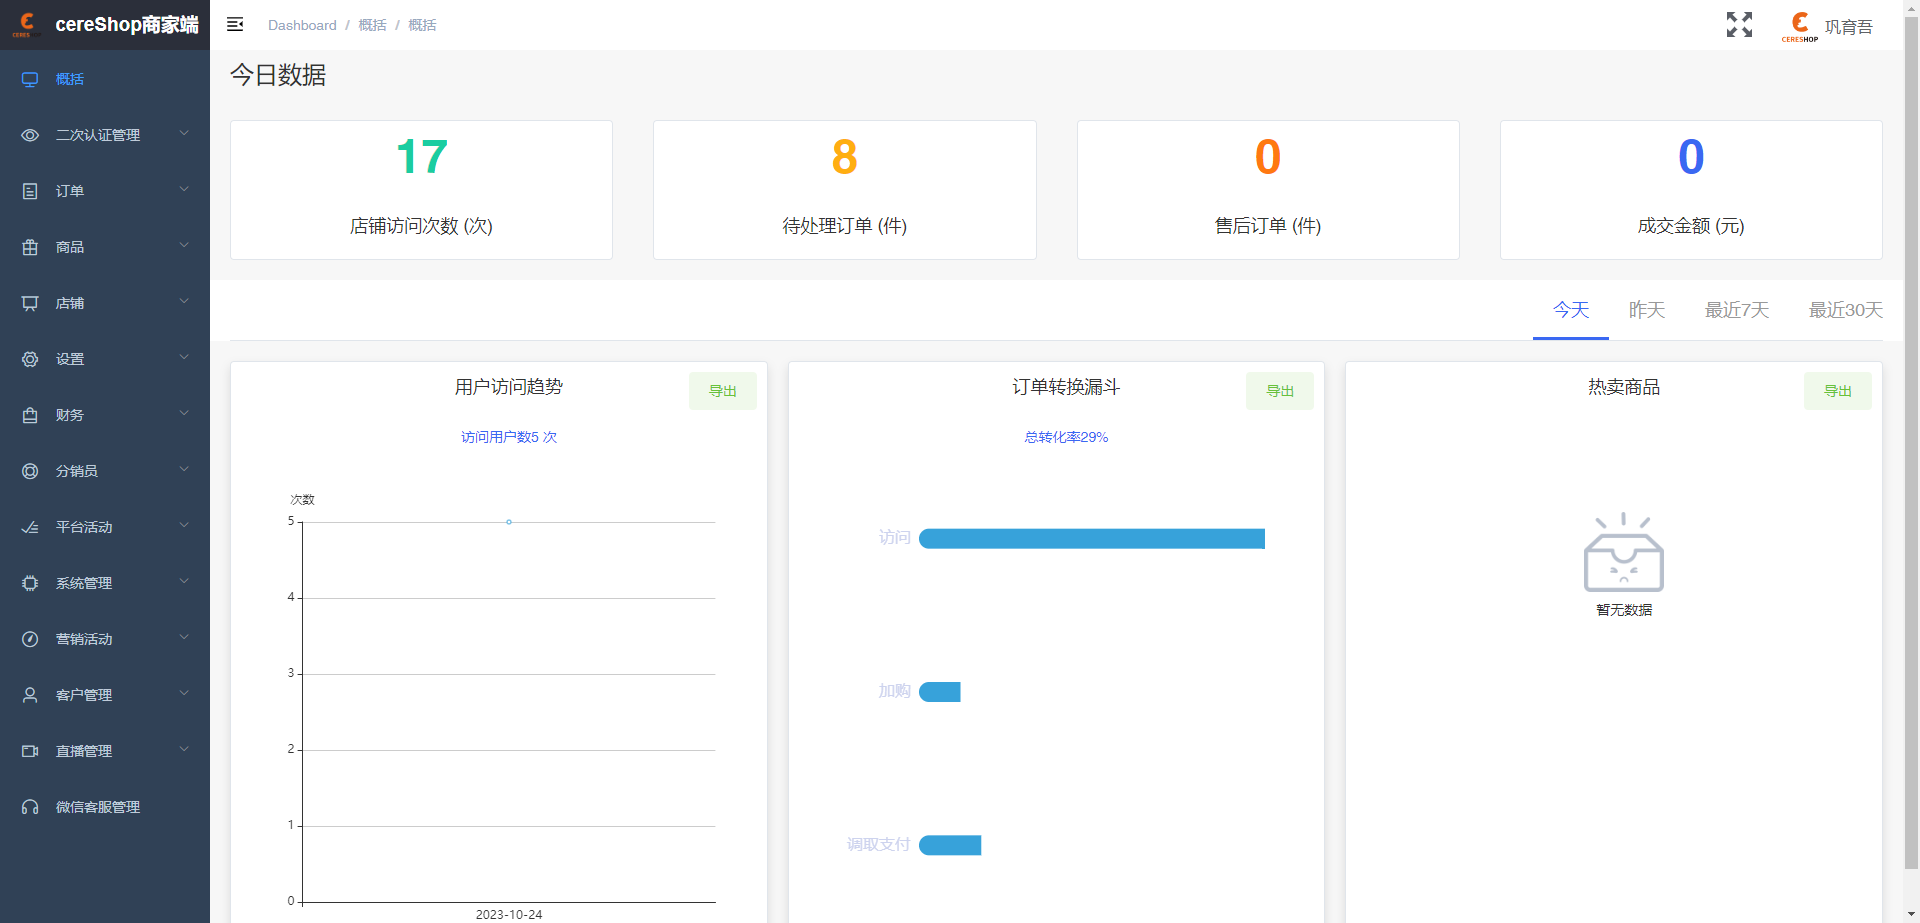
Task: Click the 调取支付 funnel bar
Action: click(x=950, y=845)
